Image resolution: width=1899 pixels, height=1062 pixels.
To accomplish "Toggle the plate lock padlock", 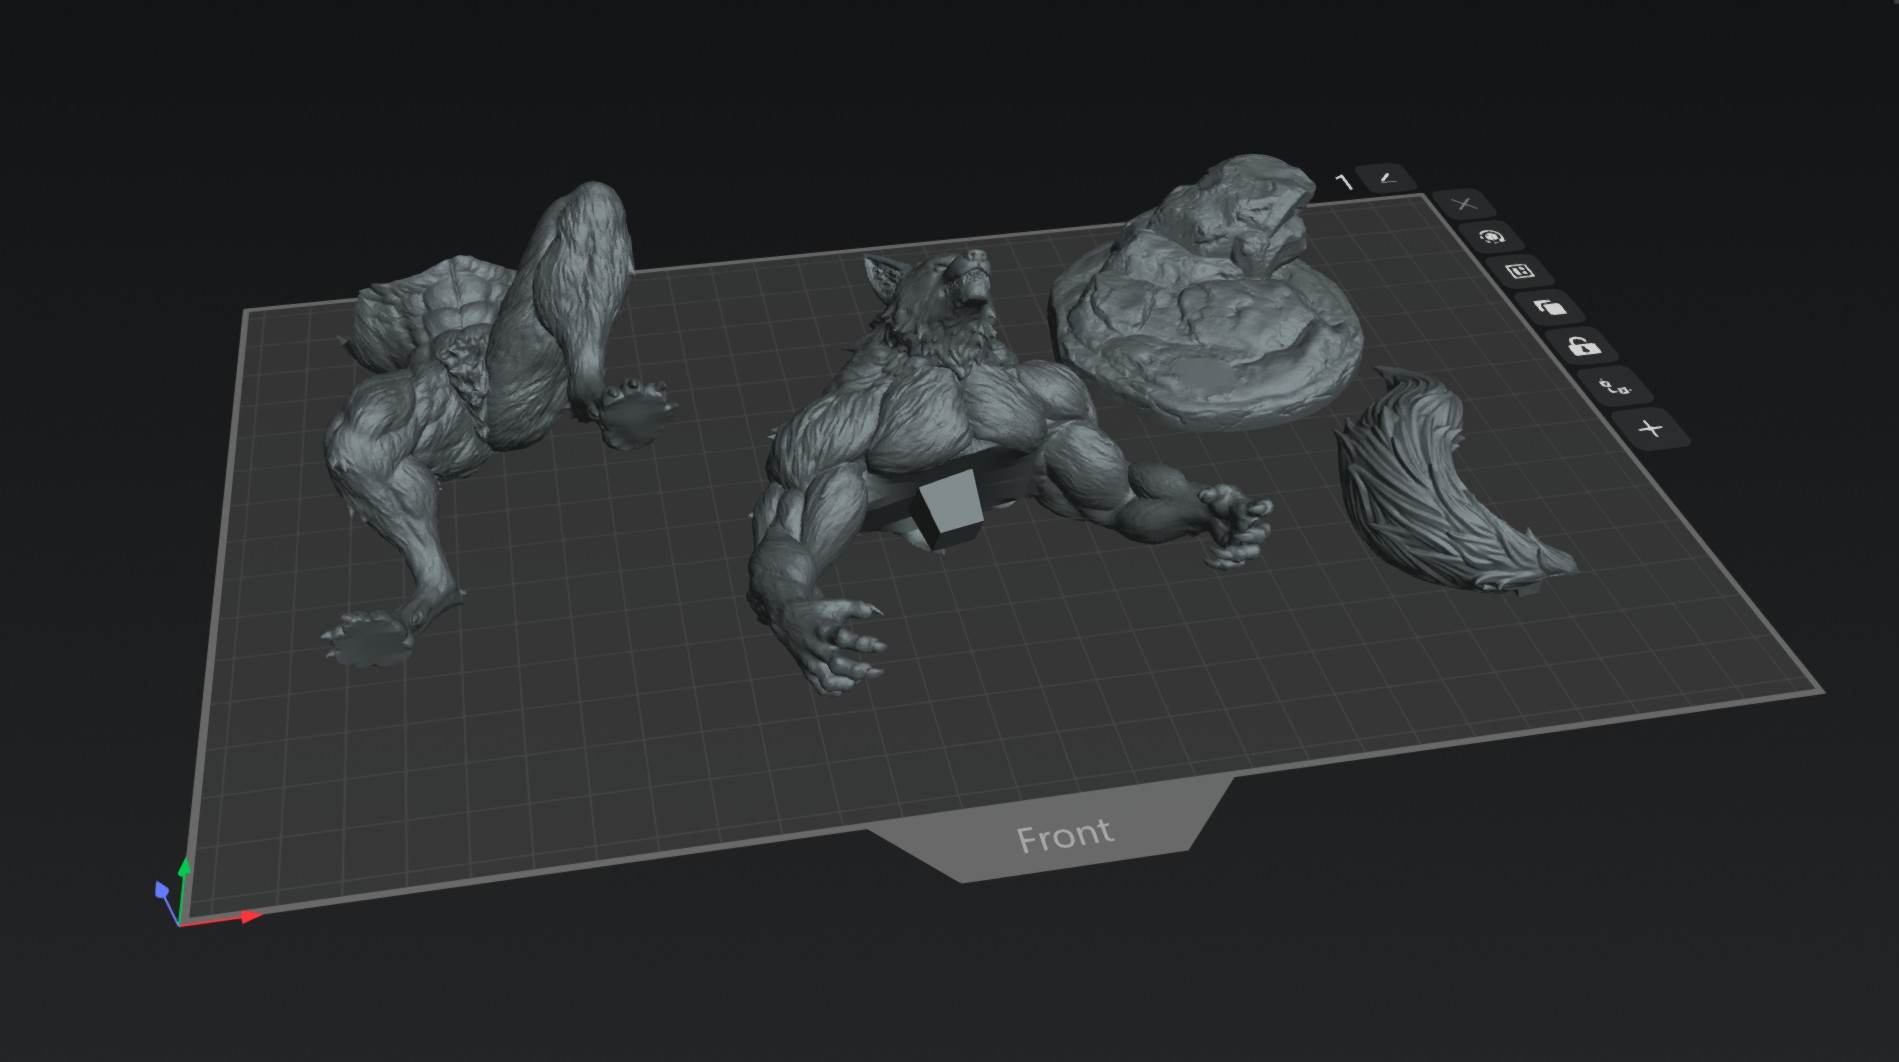I will [1582, 347].
